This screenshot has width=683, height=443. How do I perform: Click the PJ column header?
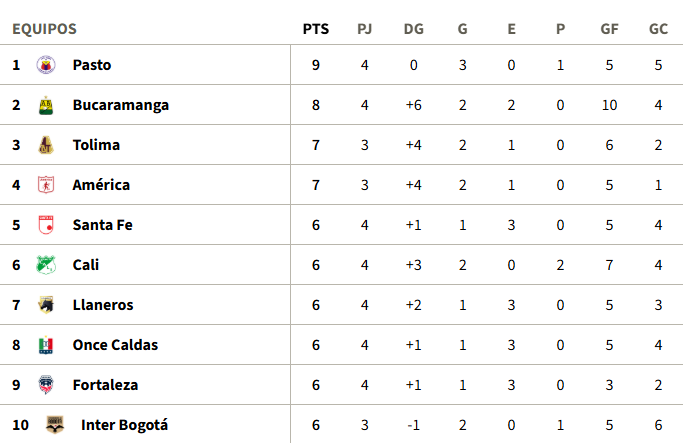click(x=365, y=29)
